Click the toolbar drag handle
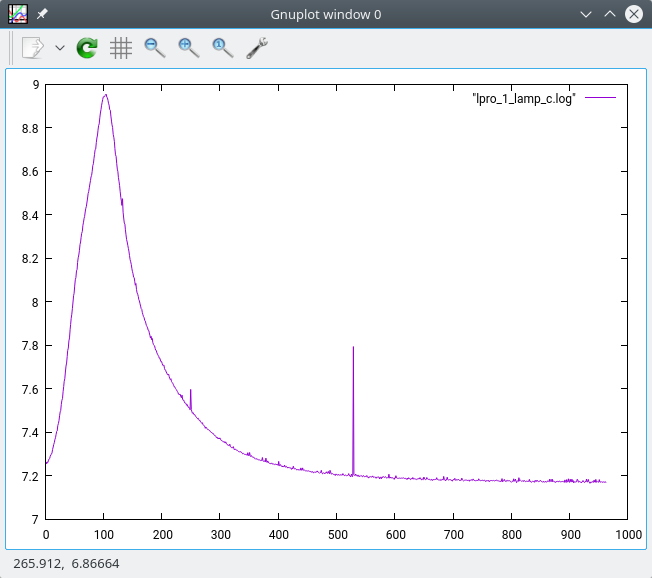The width and height of the screenshot is (652, 578). [11, 48]
